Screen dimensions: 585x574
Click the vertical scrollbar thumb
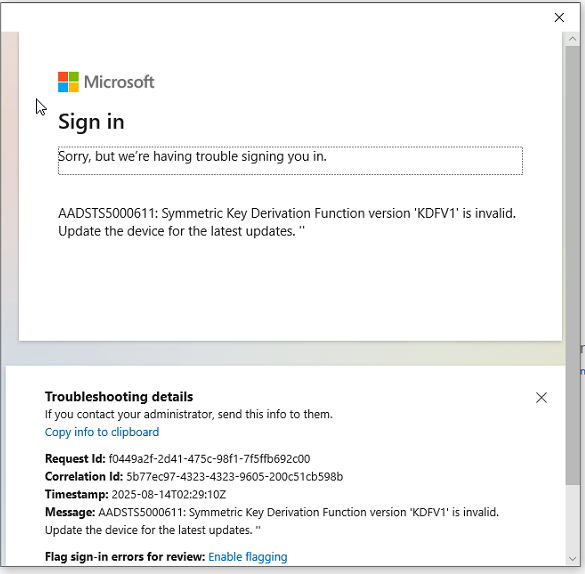coord(572,265)
